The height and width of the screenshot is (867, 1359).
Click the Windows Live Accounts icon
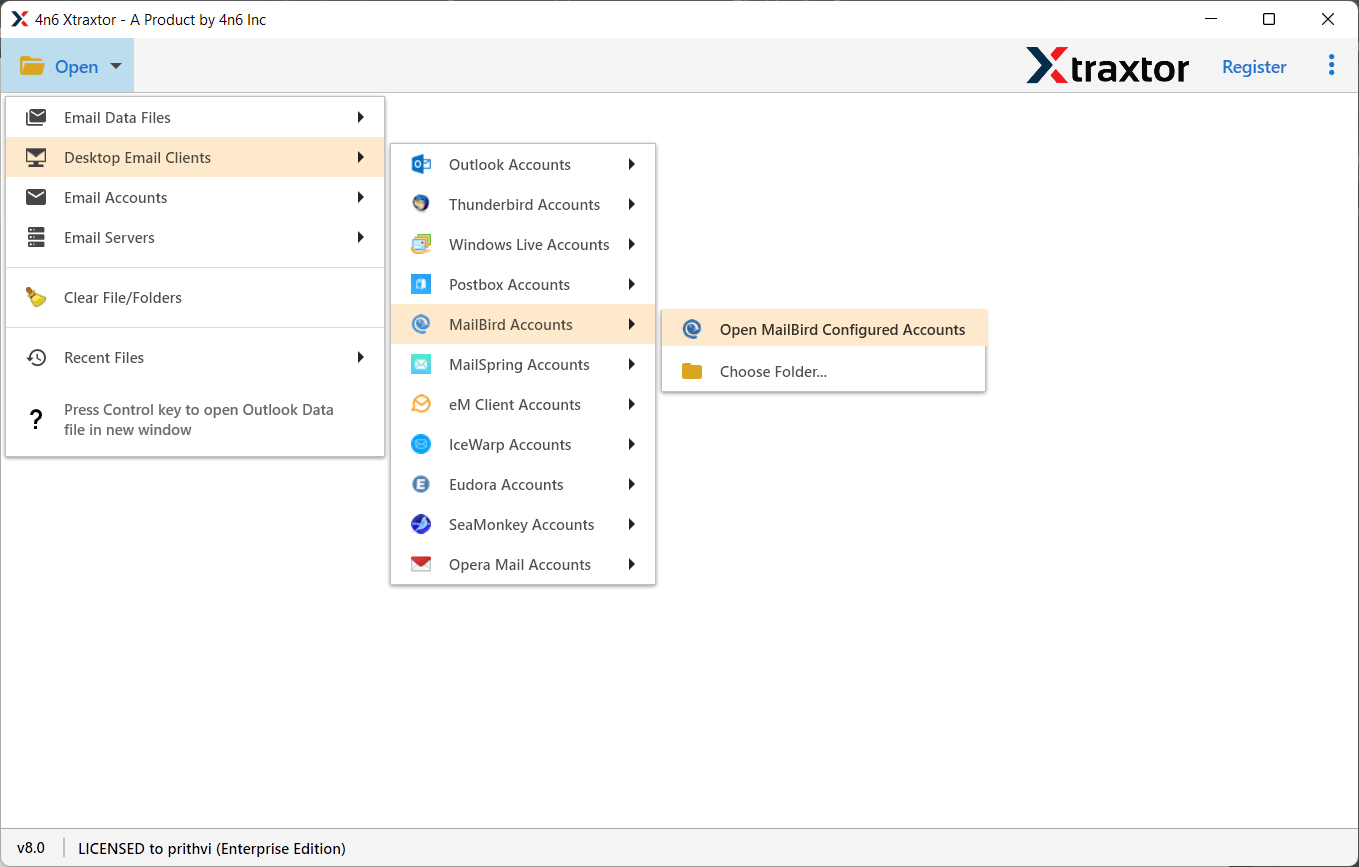(x=421, y=245)
